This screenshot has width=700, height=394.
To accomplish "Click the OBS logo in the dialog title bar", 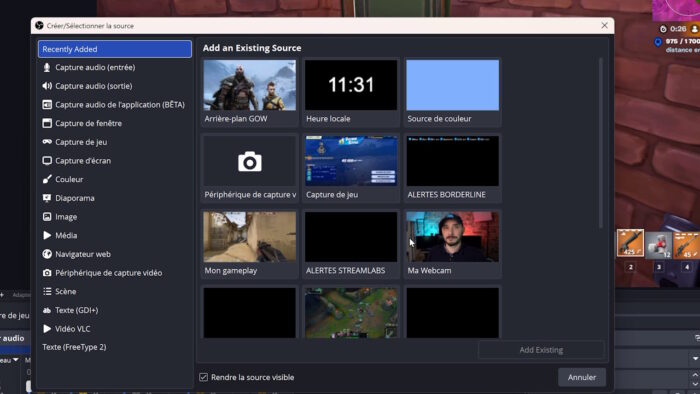I will (x=39, y=25).
